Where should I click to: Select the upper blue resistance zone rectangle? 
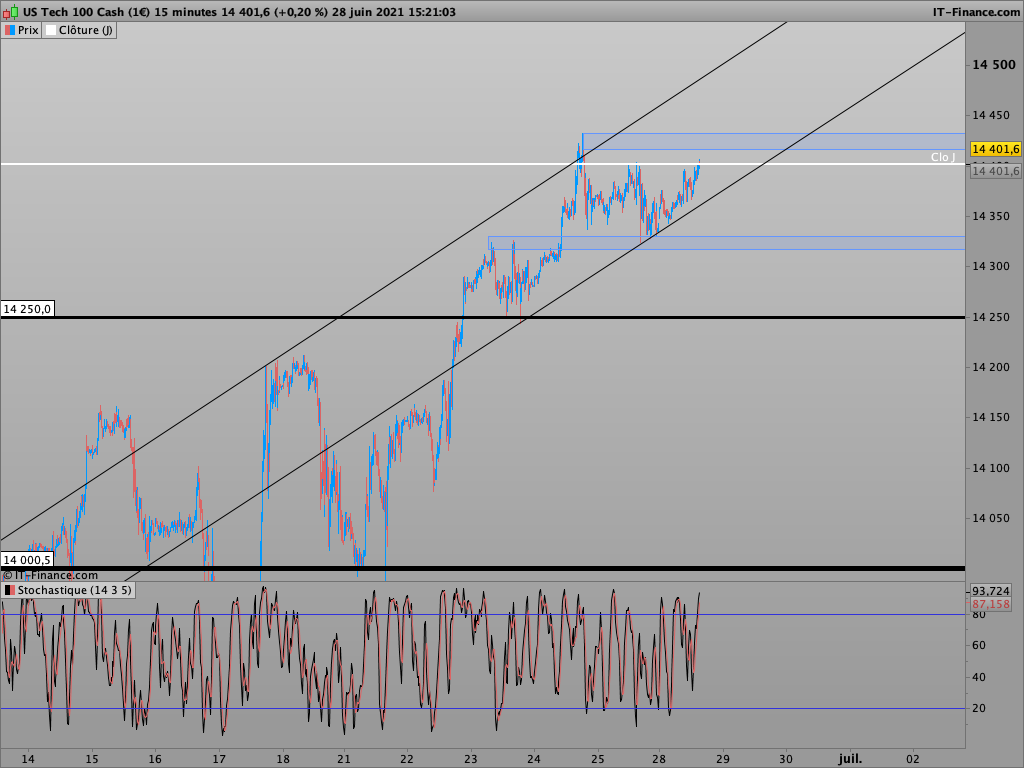[773, 142]
